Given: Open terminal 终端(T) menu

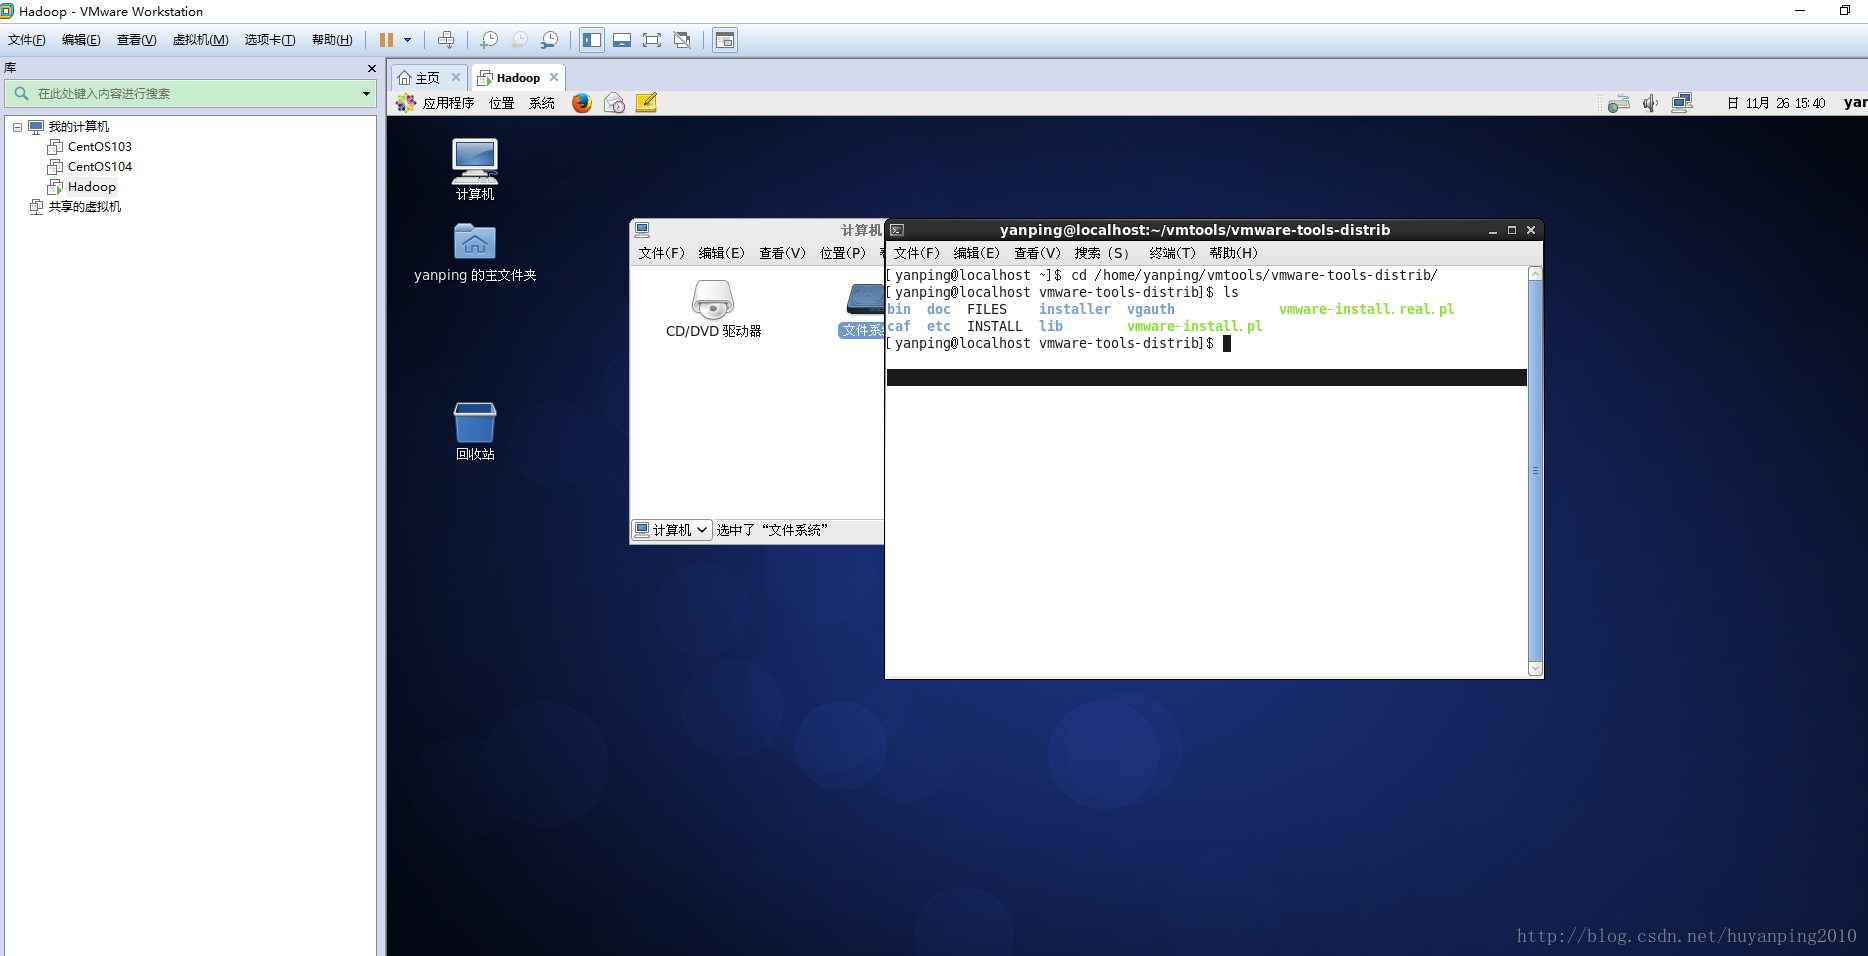Looking at the screenshot, I should pos(1172,253).
